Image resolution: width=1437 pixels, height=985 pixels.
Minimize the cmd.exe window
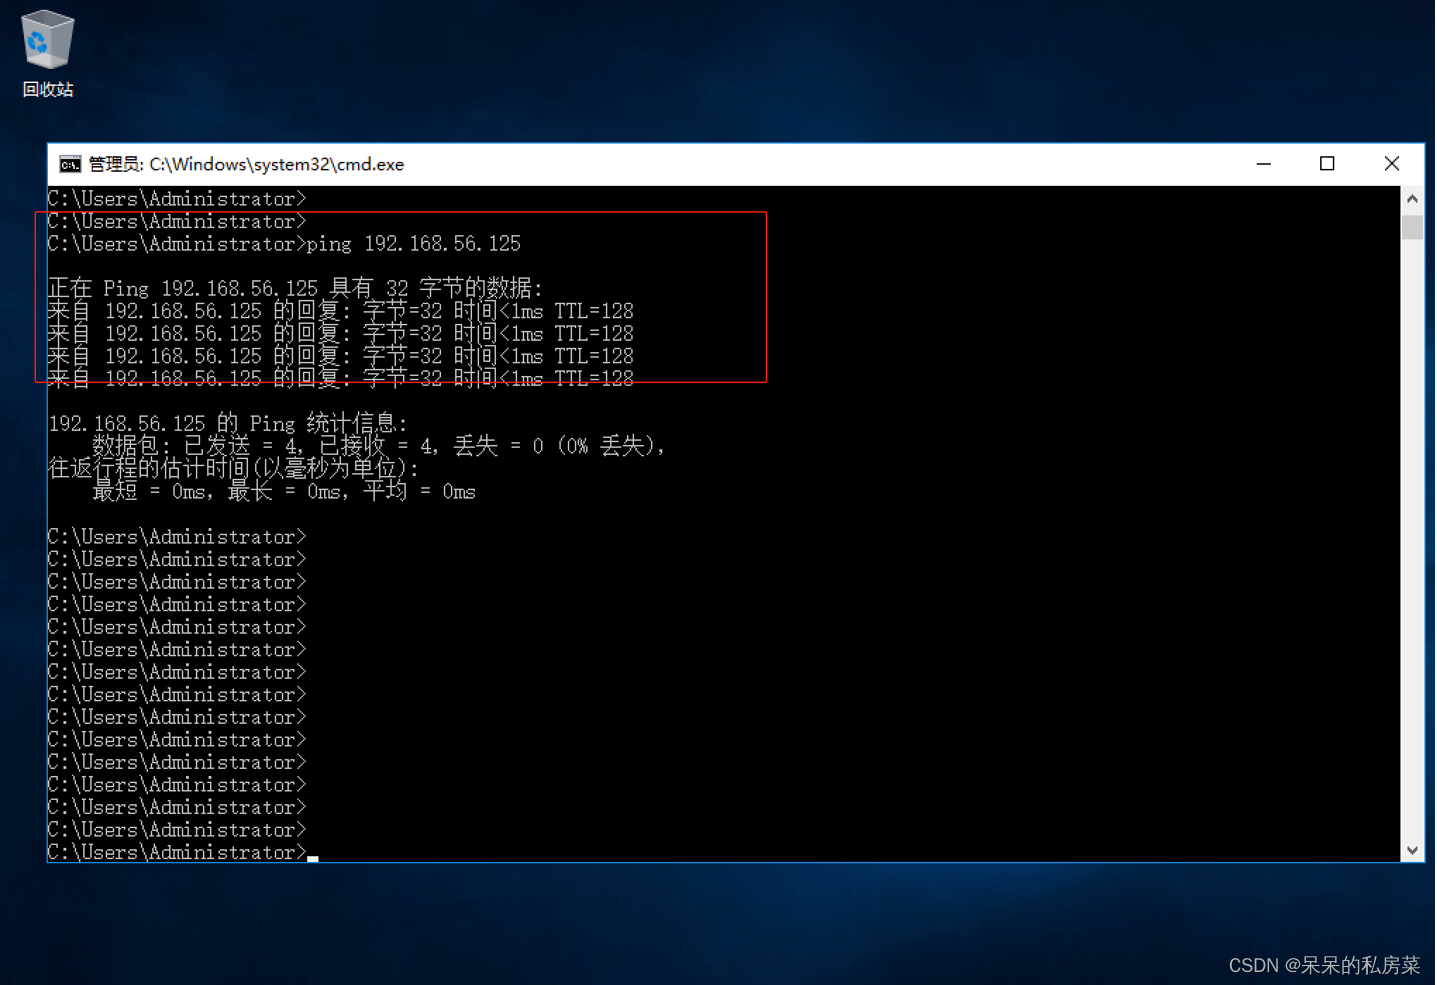pyautogui.click(x=1264, y=164)
